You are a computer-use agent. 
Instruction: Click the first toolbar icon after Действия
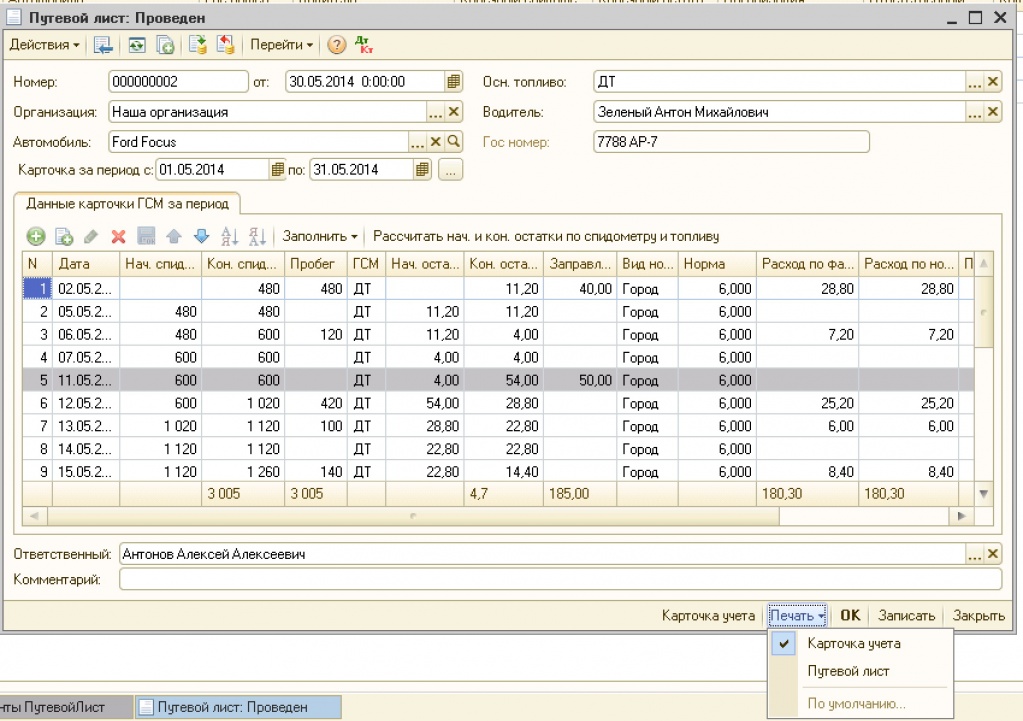103,45
